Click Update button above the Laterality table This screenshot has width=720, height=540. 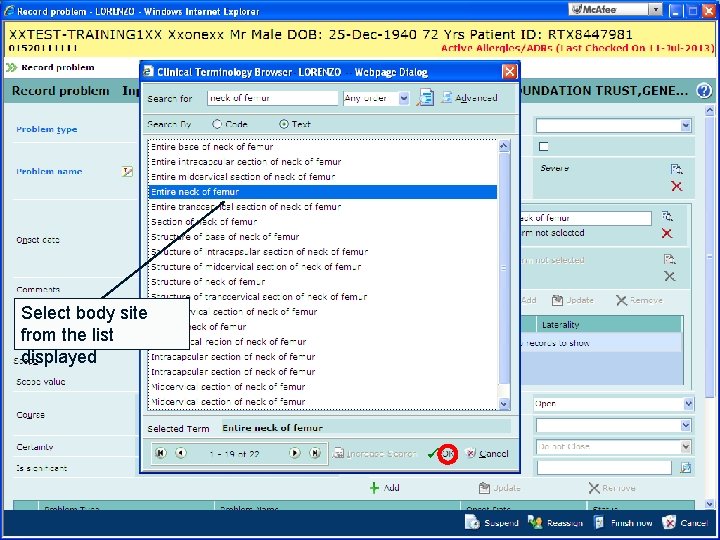(x=573, y=300)
